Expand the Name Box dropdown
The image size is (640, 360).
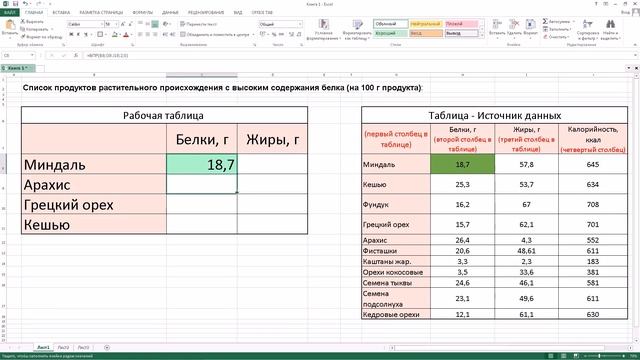(x=32, y=55)
